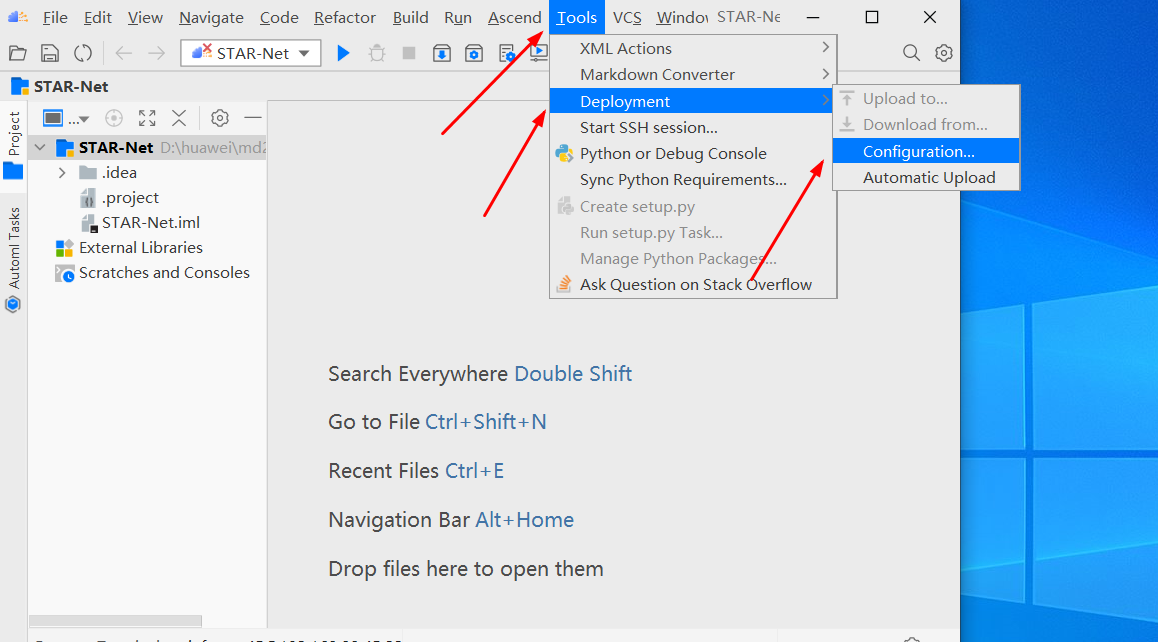This screenshot has width=1158, height=642.
Task: Select the .project file in tree
Action: click(x=130, y=198)
